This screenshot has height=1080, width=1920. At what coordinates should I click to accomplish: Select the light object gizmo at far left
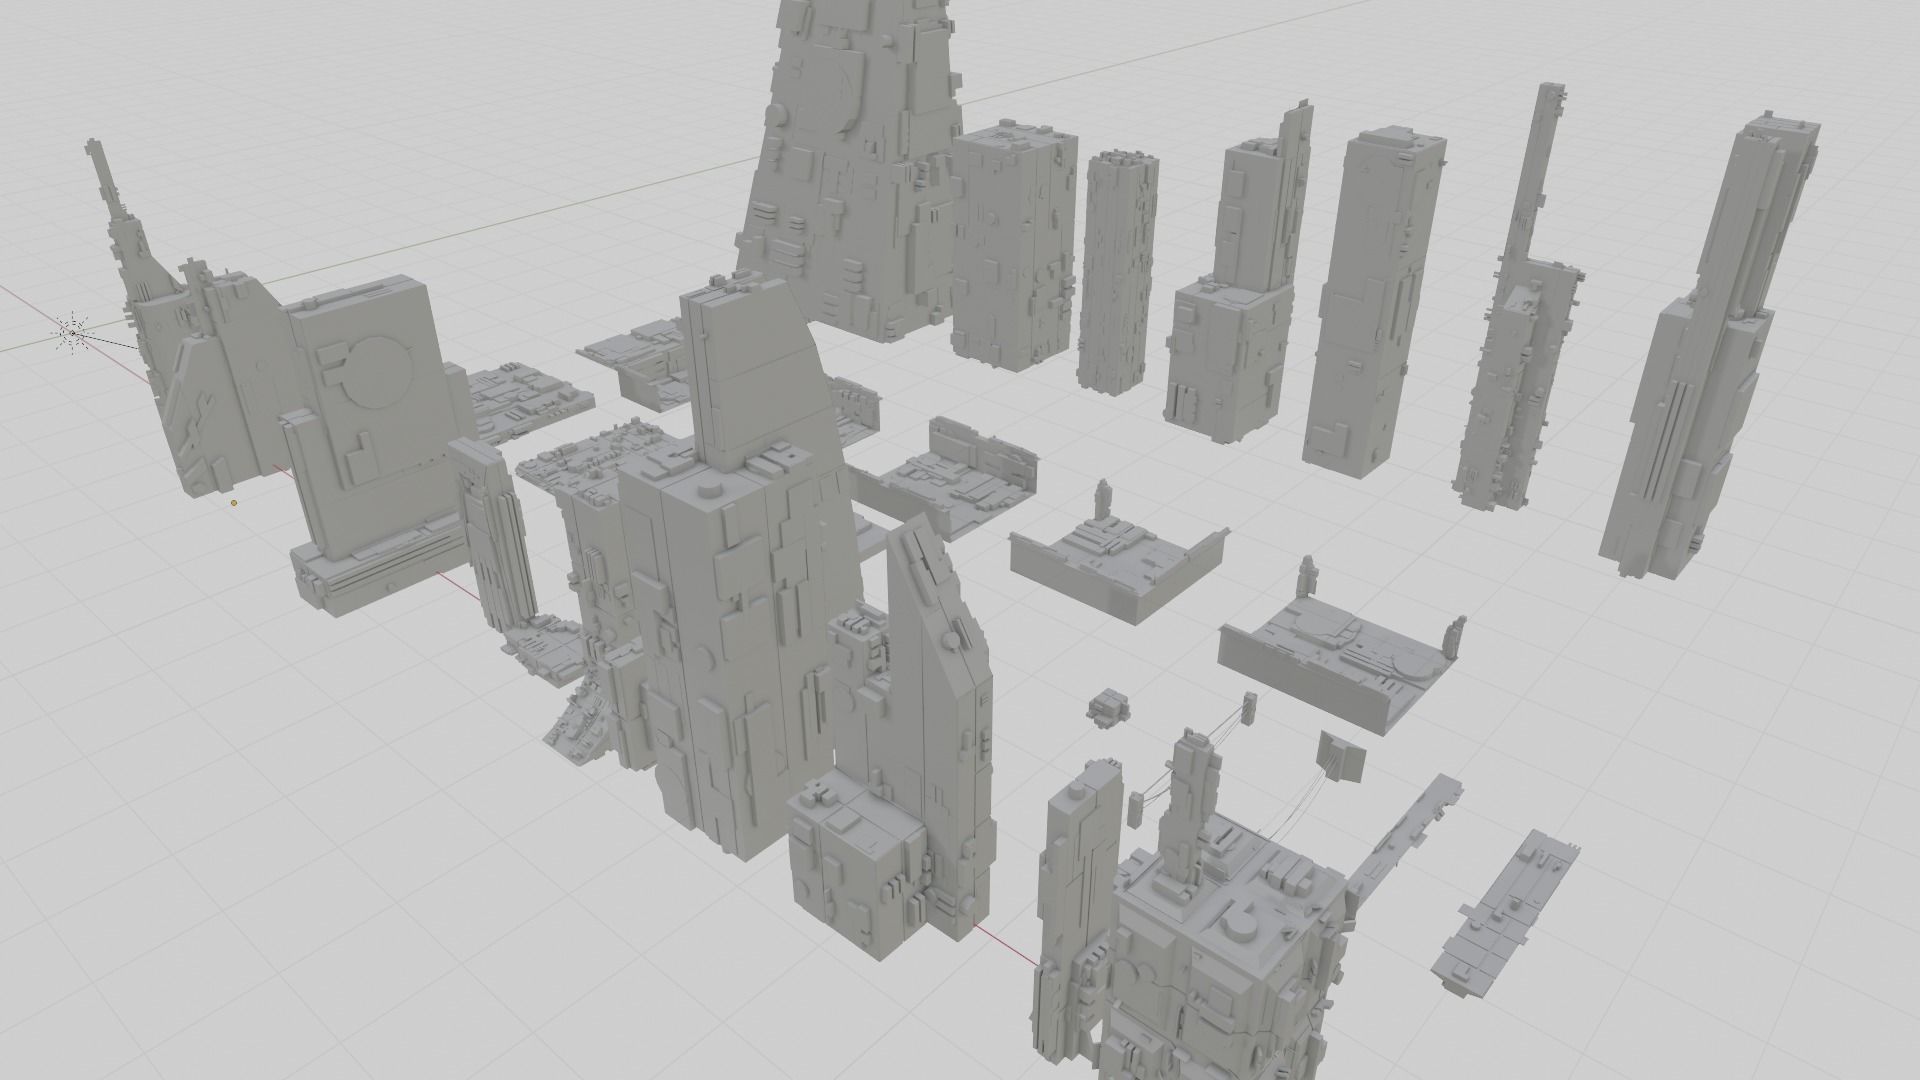71,333
